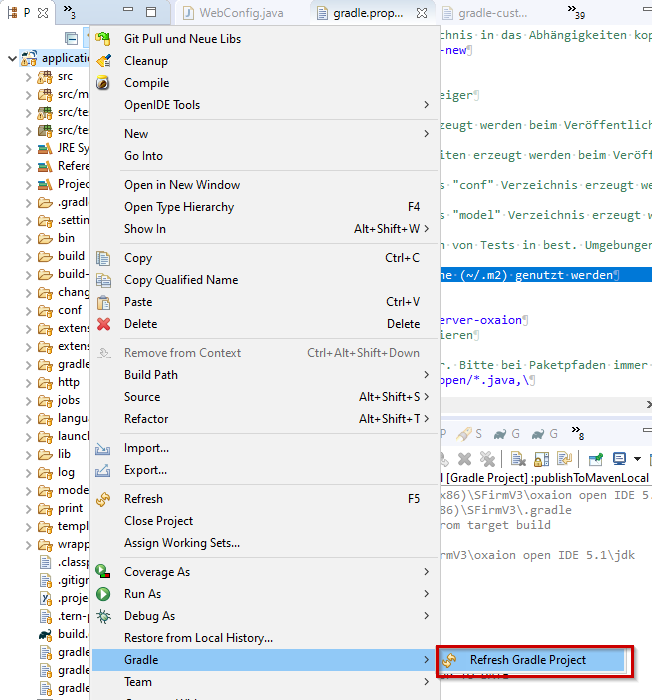Expand the lib folder in tree
This screenshot has width=652, height=700.
(x=29, y=454)
